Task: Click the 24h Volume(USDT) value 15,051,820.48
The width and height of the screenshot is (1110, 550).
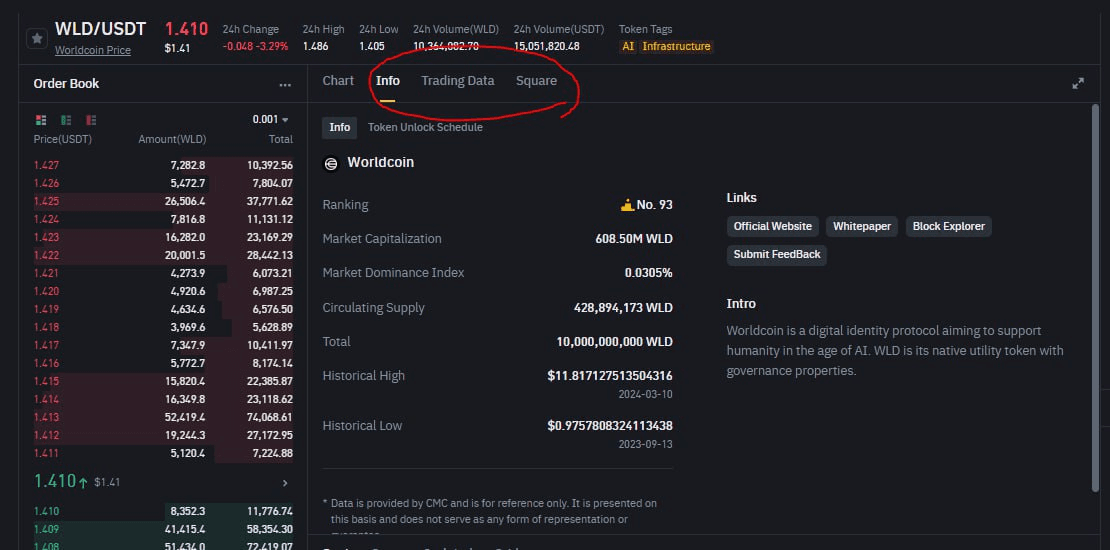Action: (x=547, y=46)
